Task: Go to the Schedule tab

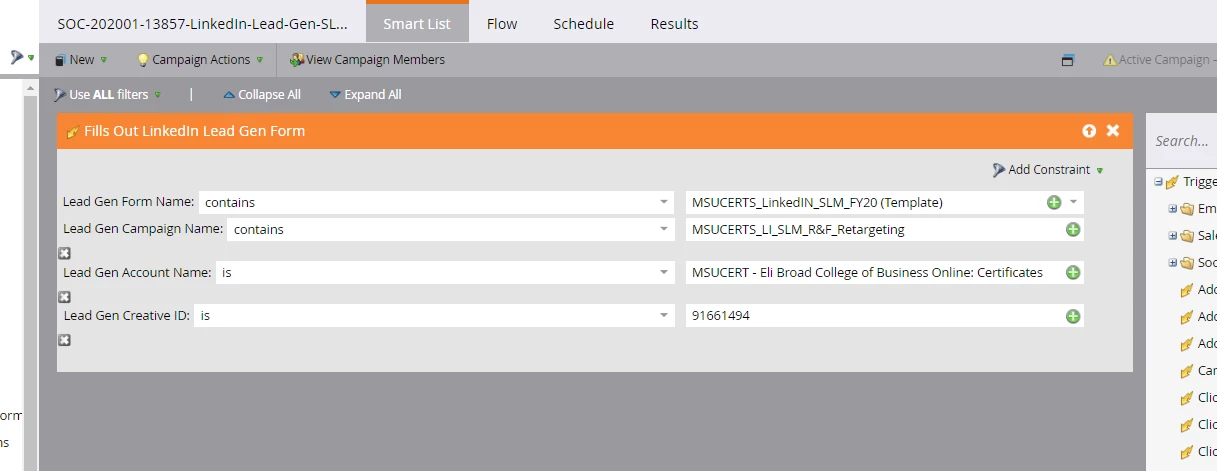Action: click(x=584, y=23)
